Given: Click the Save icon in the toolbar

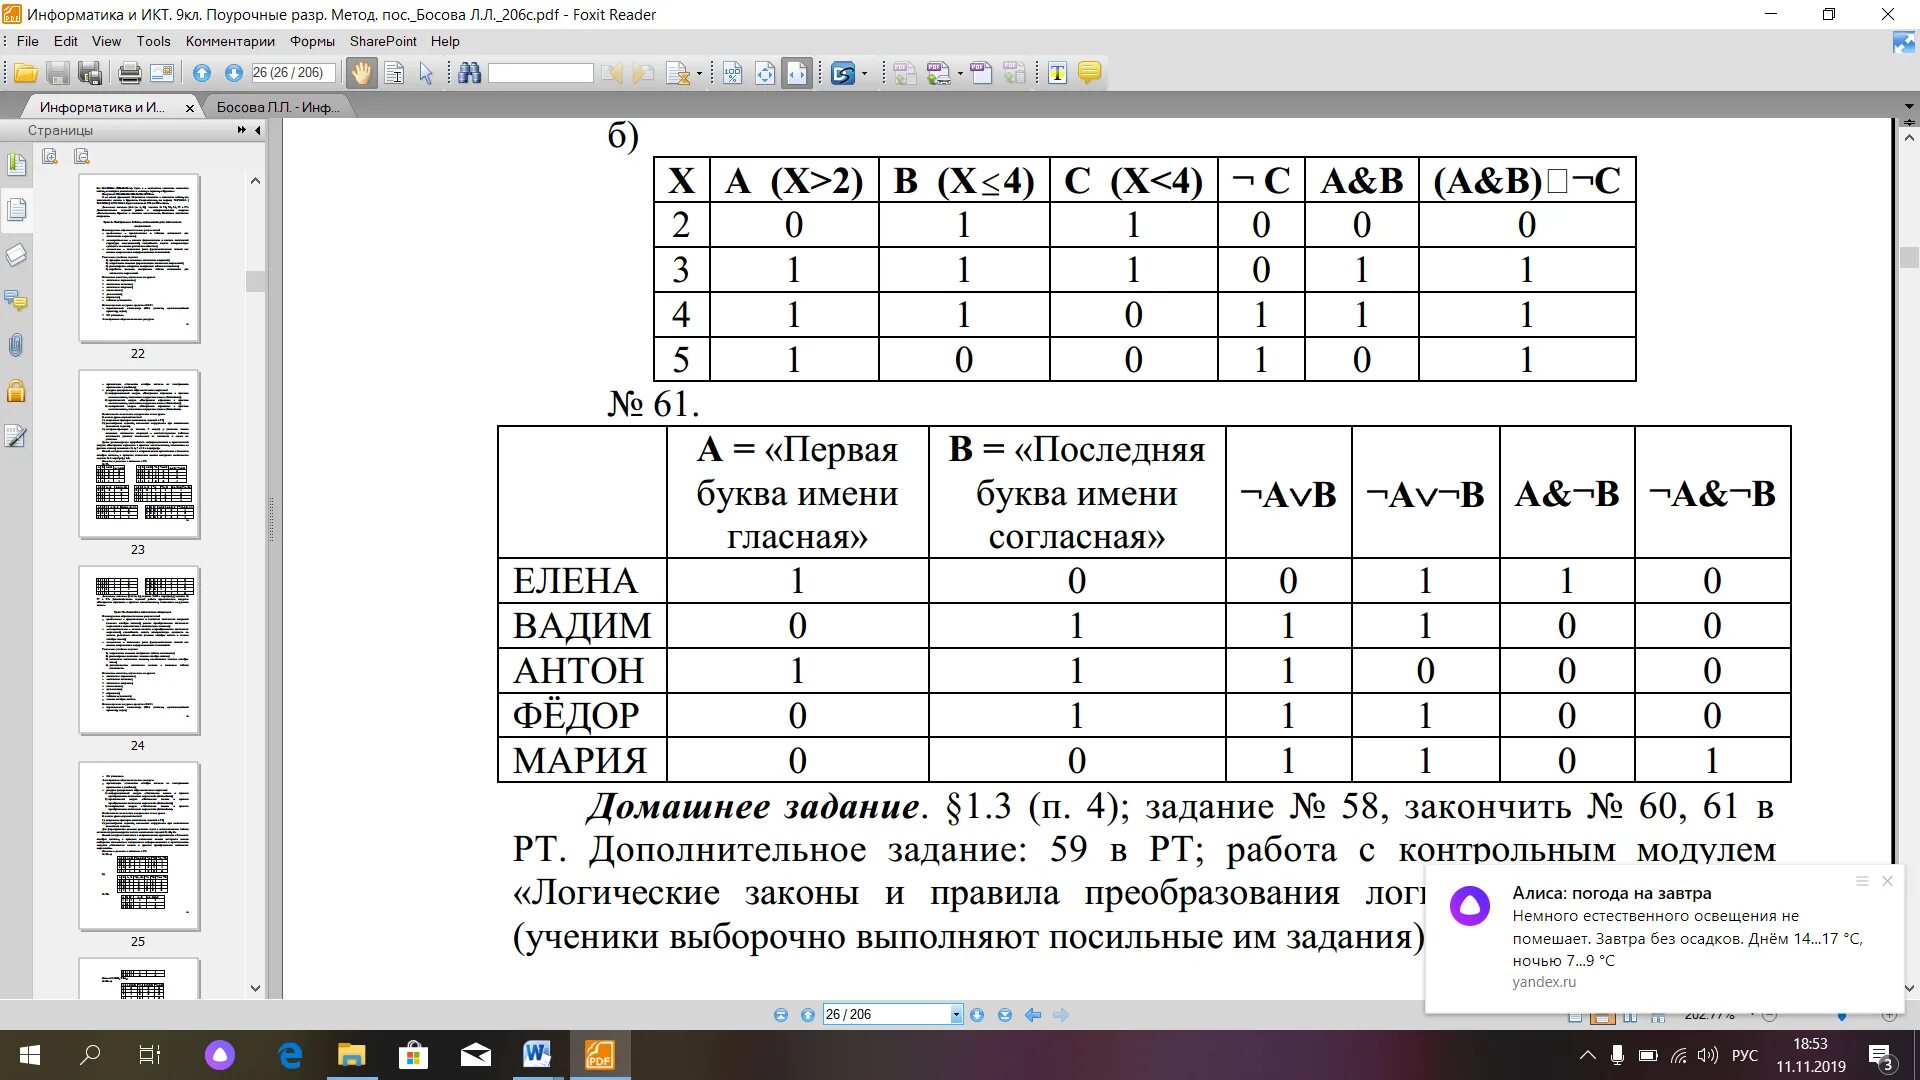Looking at the screenshot, I should pos(58,73).
